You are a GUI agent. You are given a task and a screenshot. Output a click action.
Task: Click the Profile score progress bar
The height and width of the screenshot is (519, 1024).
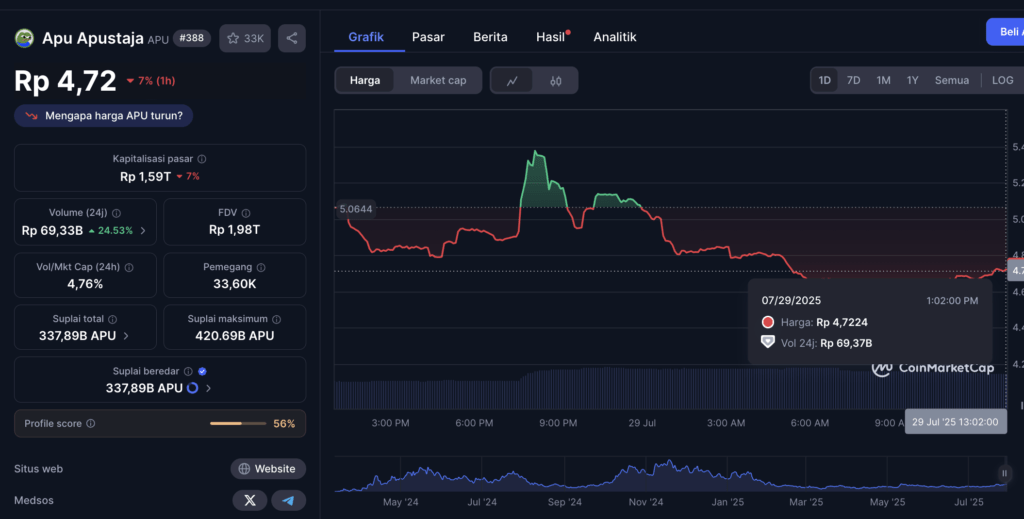point(238,424)
